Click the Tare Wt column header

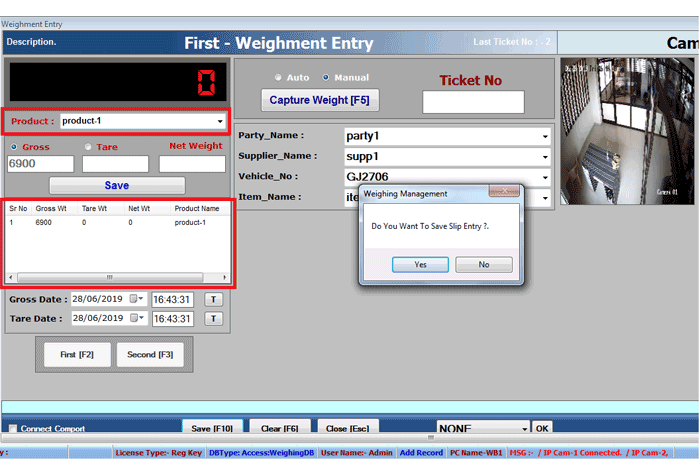(x=94, y=209)
